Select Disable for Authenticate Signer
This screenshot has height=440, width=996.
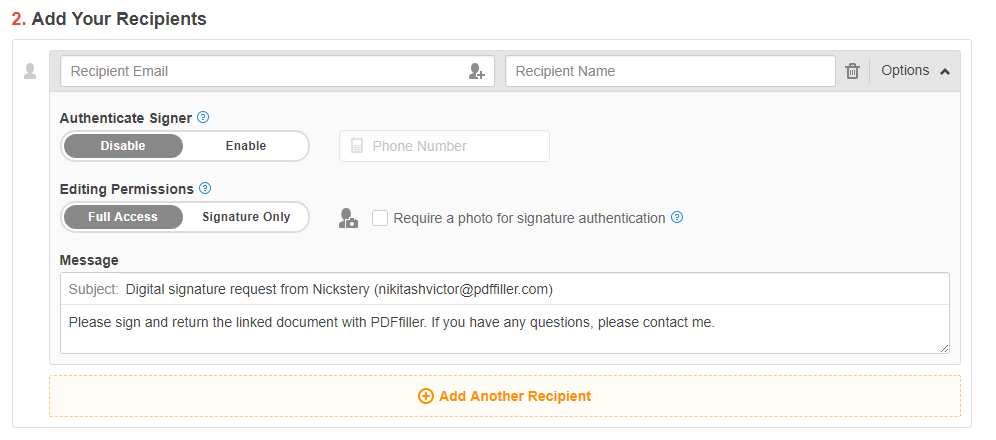[123, 146]
